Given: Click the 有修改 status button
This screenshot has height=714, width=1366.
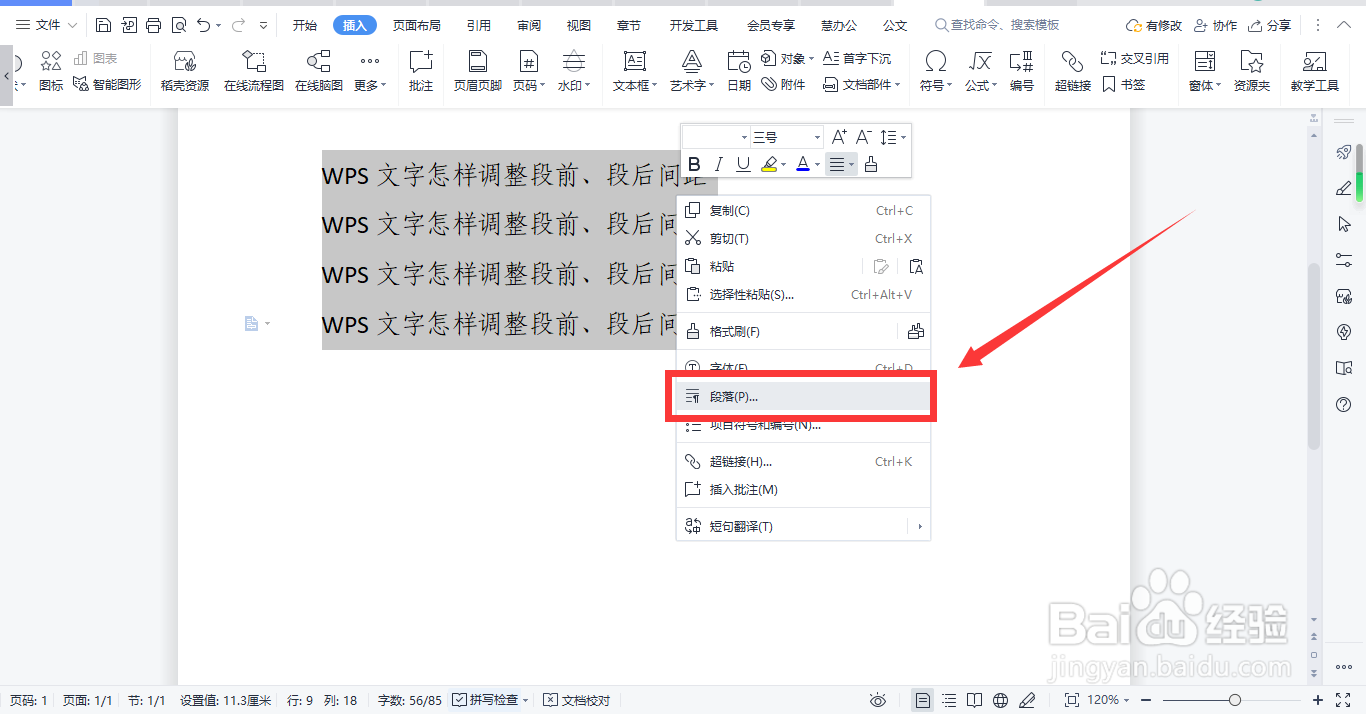Looking at the screenshot, I should [x=1153, y=25].
